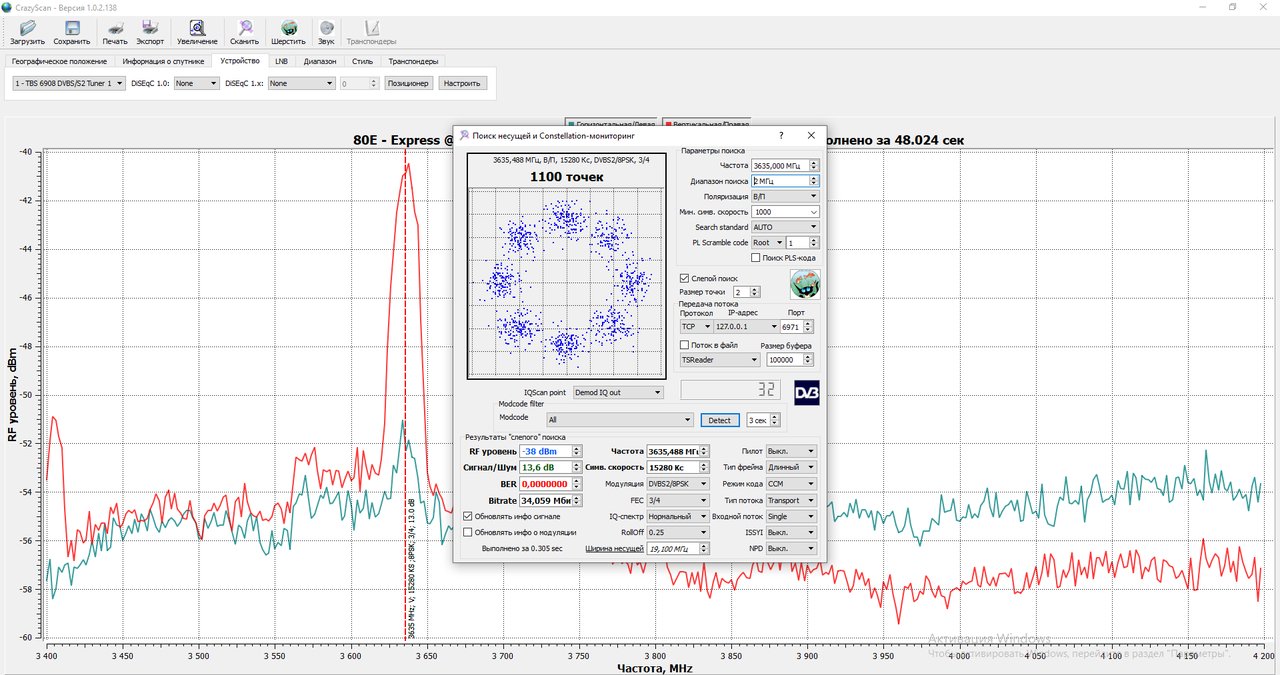1280x675 pixels.
Task: Click the cartoon cat image in the dialog
Action: [x=805, y=284]
